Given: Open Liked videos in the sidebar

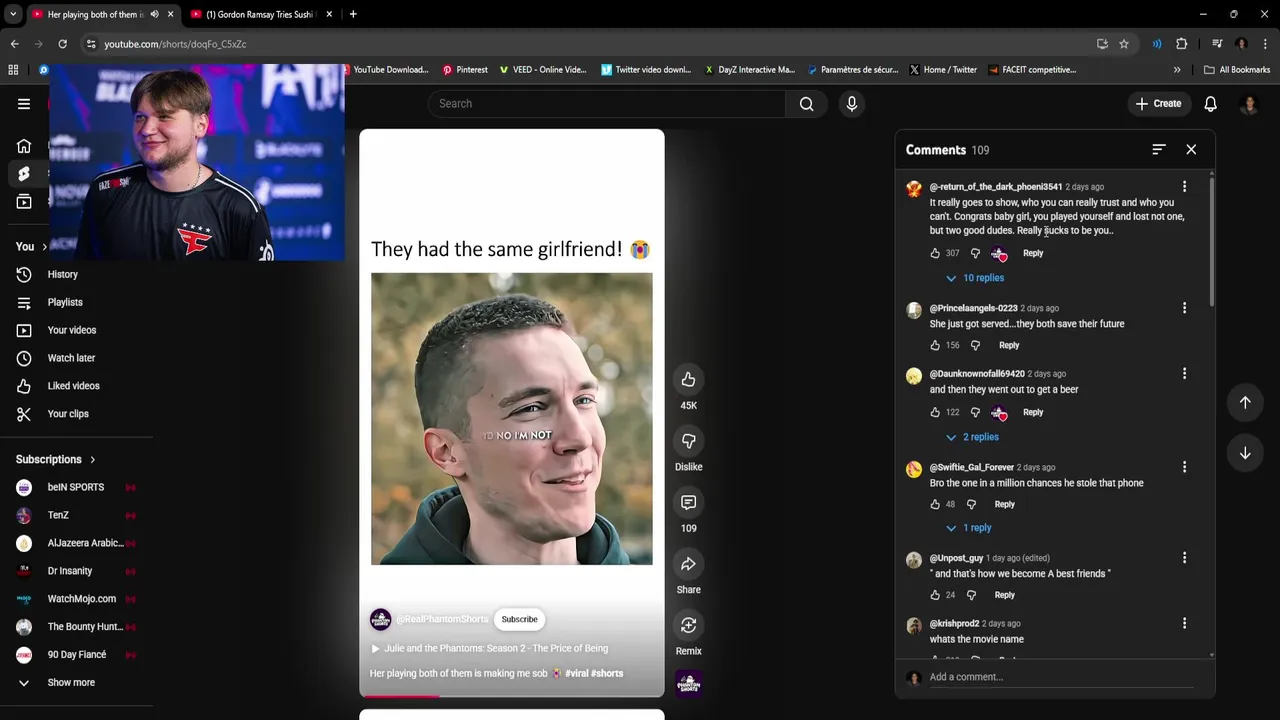Looking at the screenshot, I should 73,386.
